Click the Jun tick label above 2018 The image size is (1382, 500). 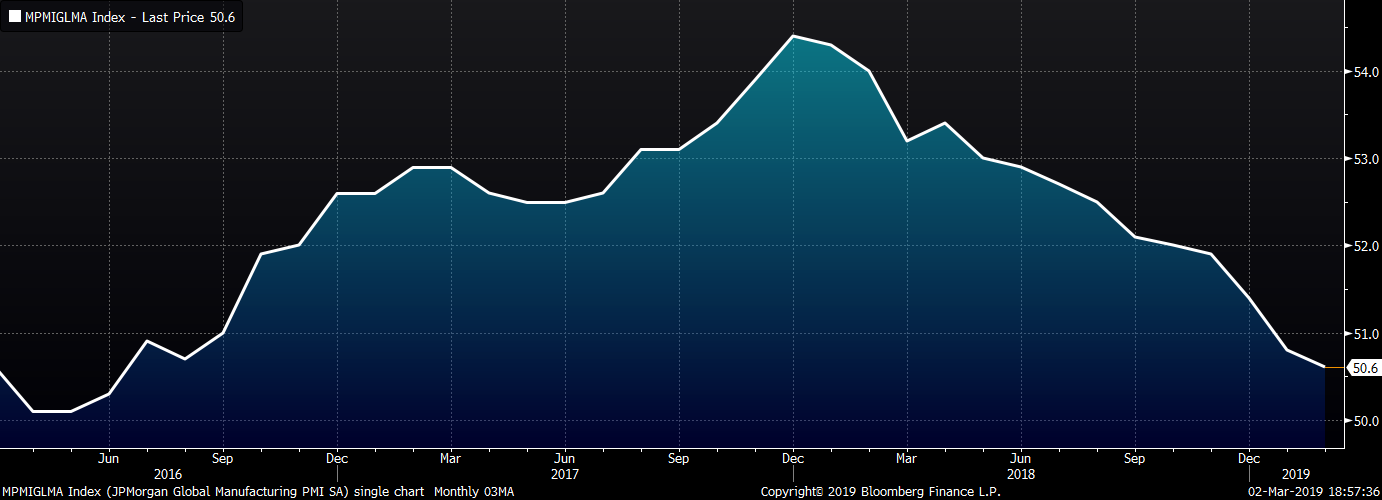[x=1021, y=458]
